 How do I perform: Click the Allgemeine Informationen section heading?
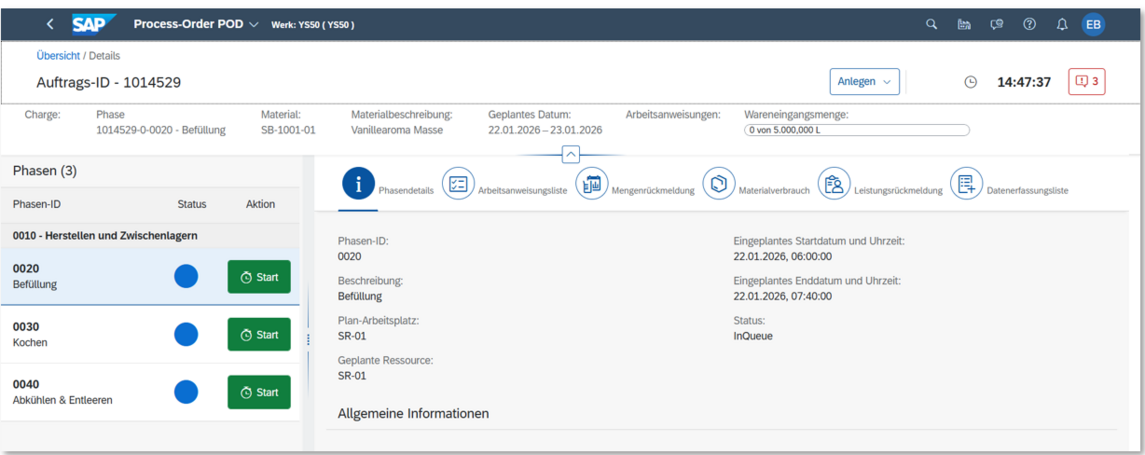click(413, 413)
